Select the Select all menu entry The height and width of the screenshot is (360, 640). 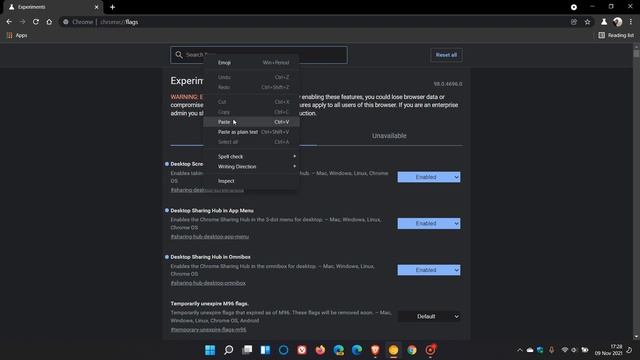click(x=251, y=142)
